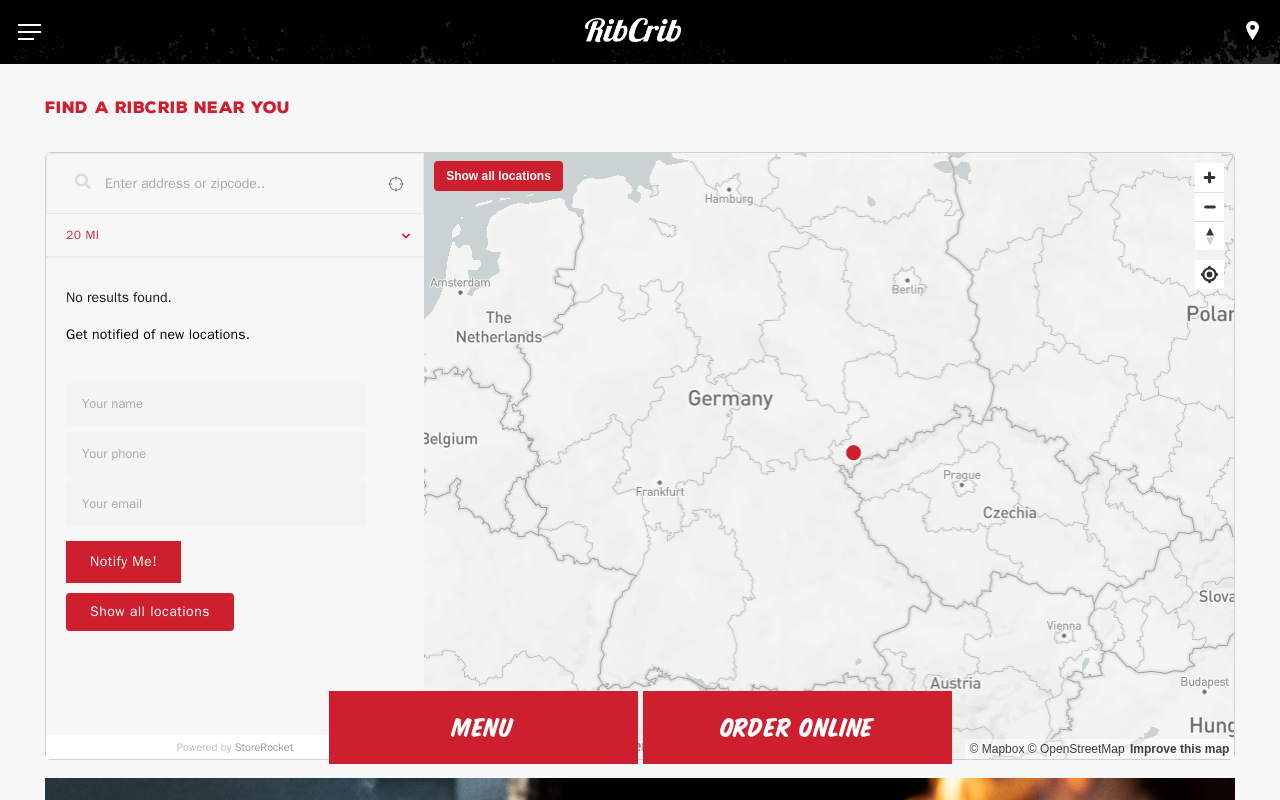Open the StoreRocket link
The height and width of the screenshot is (800, 1280).
pos(264,748)
